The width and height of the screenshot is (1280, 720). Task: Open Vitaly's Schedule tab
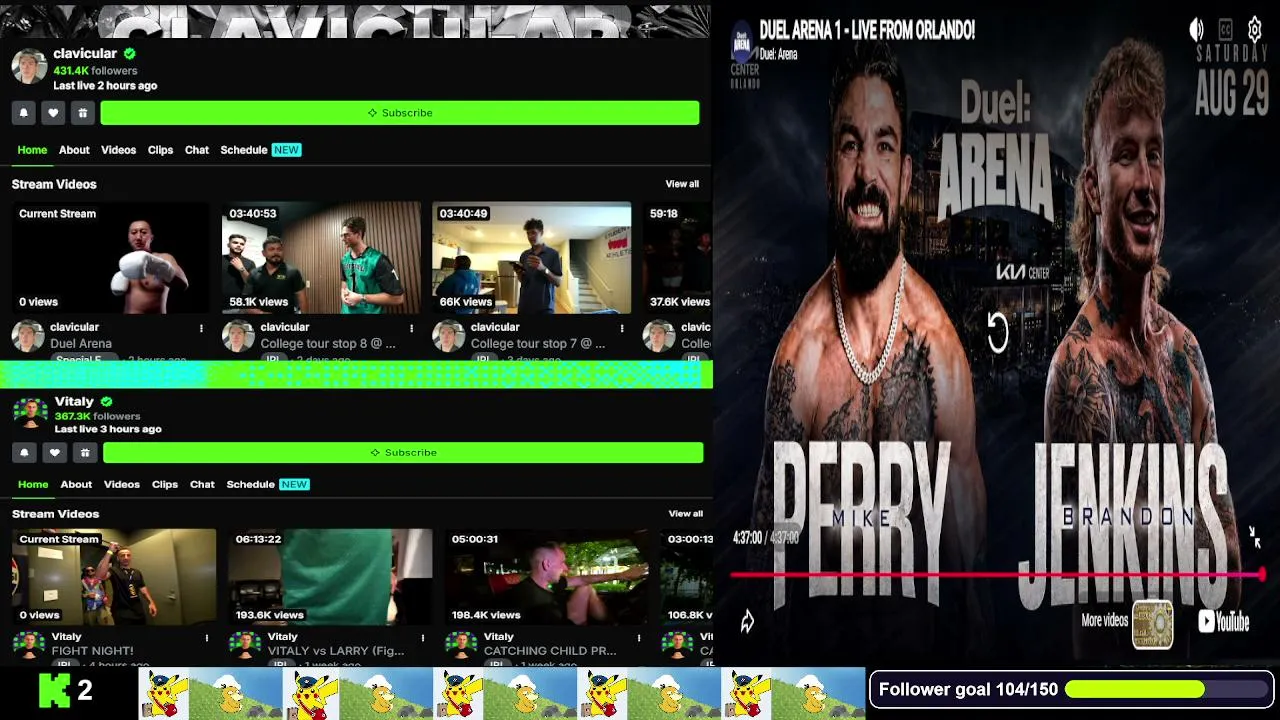click(x=267, y=484)
